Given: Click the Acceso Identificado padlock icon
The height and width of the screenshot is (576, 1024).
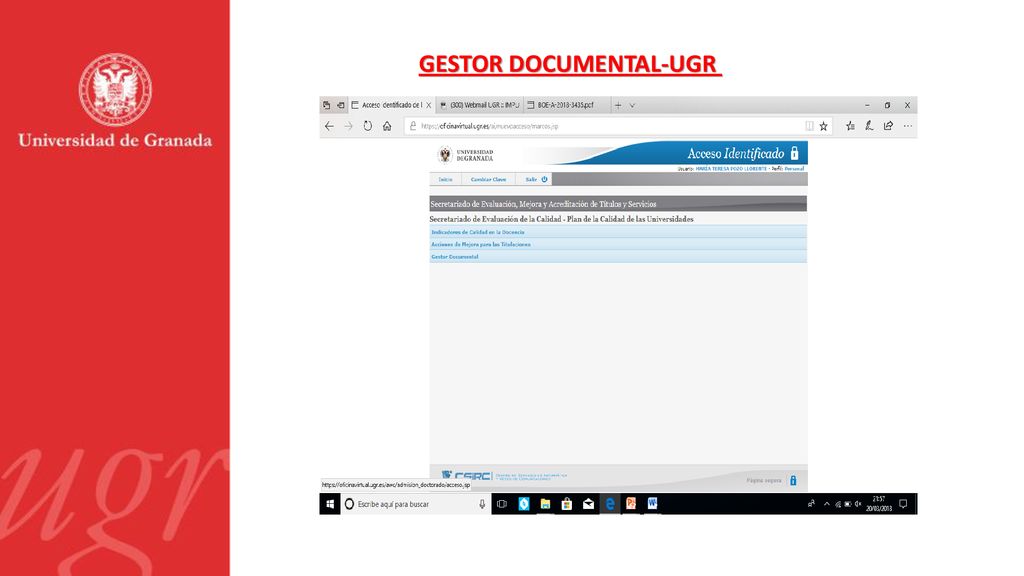Looking at the screenshot, I should [x=795, y=153].
